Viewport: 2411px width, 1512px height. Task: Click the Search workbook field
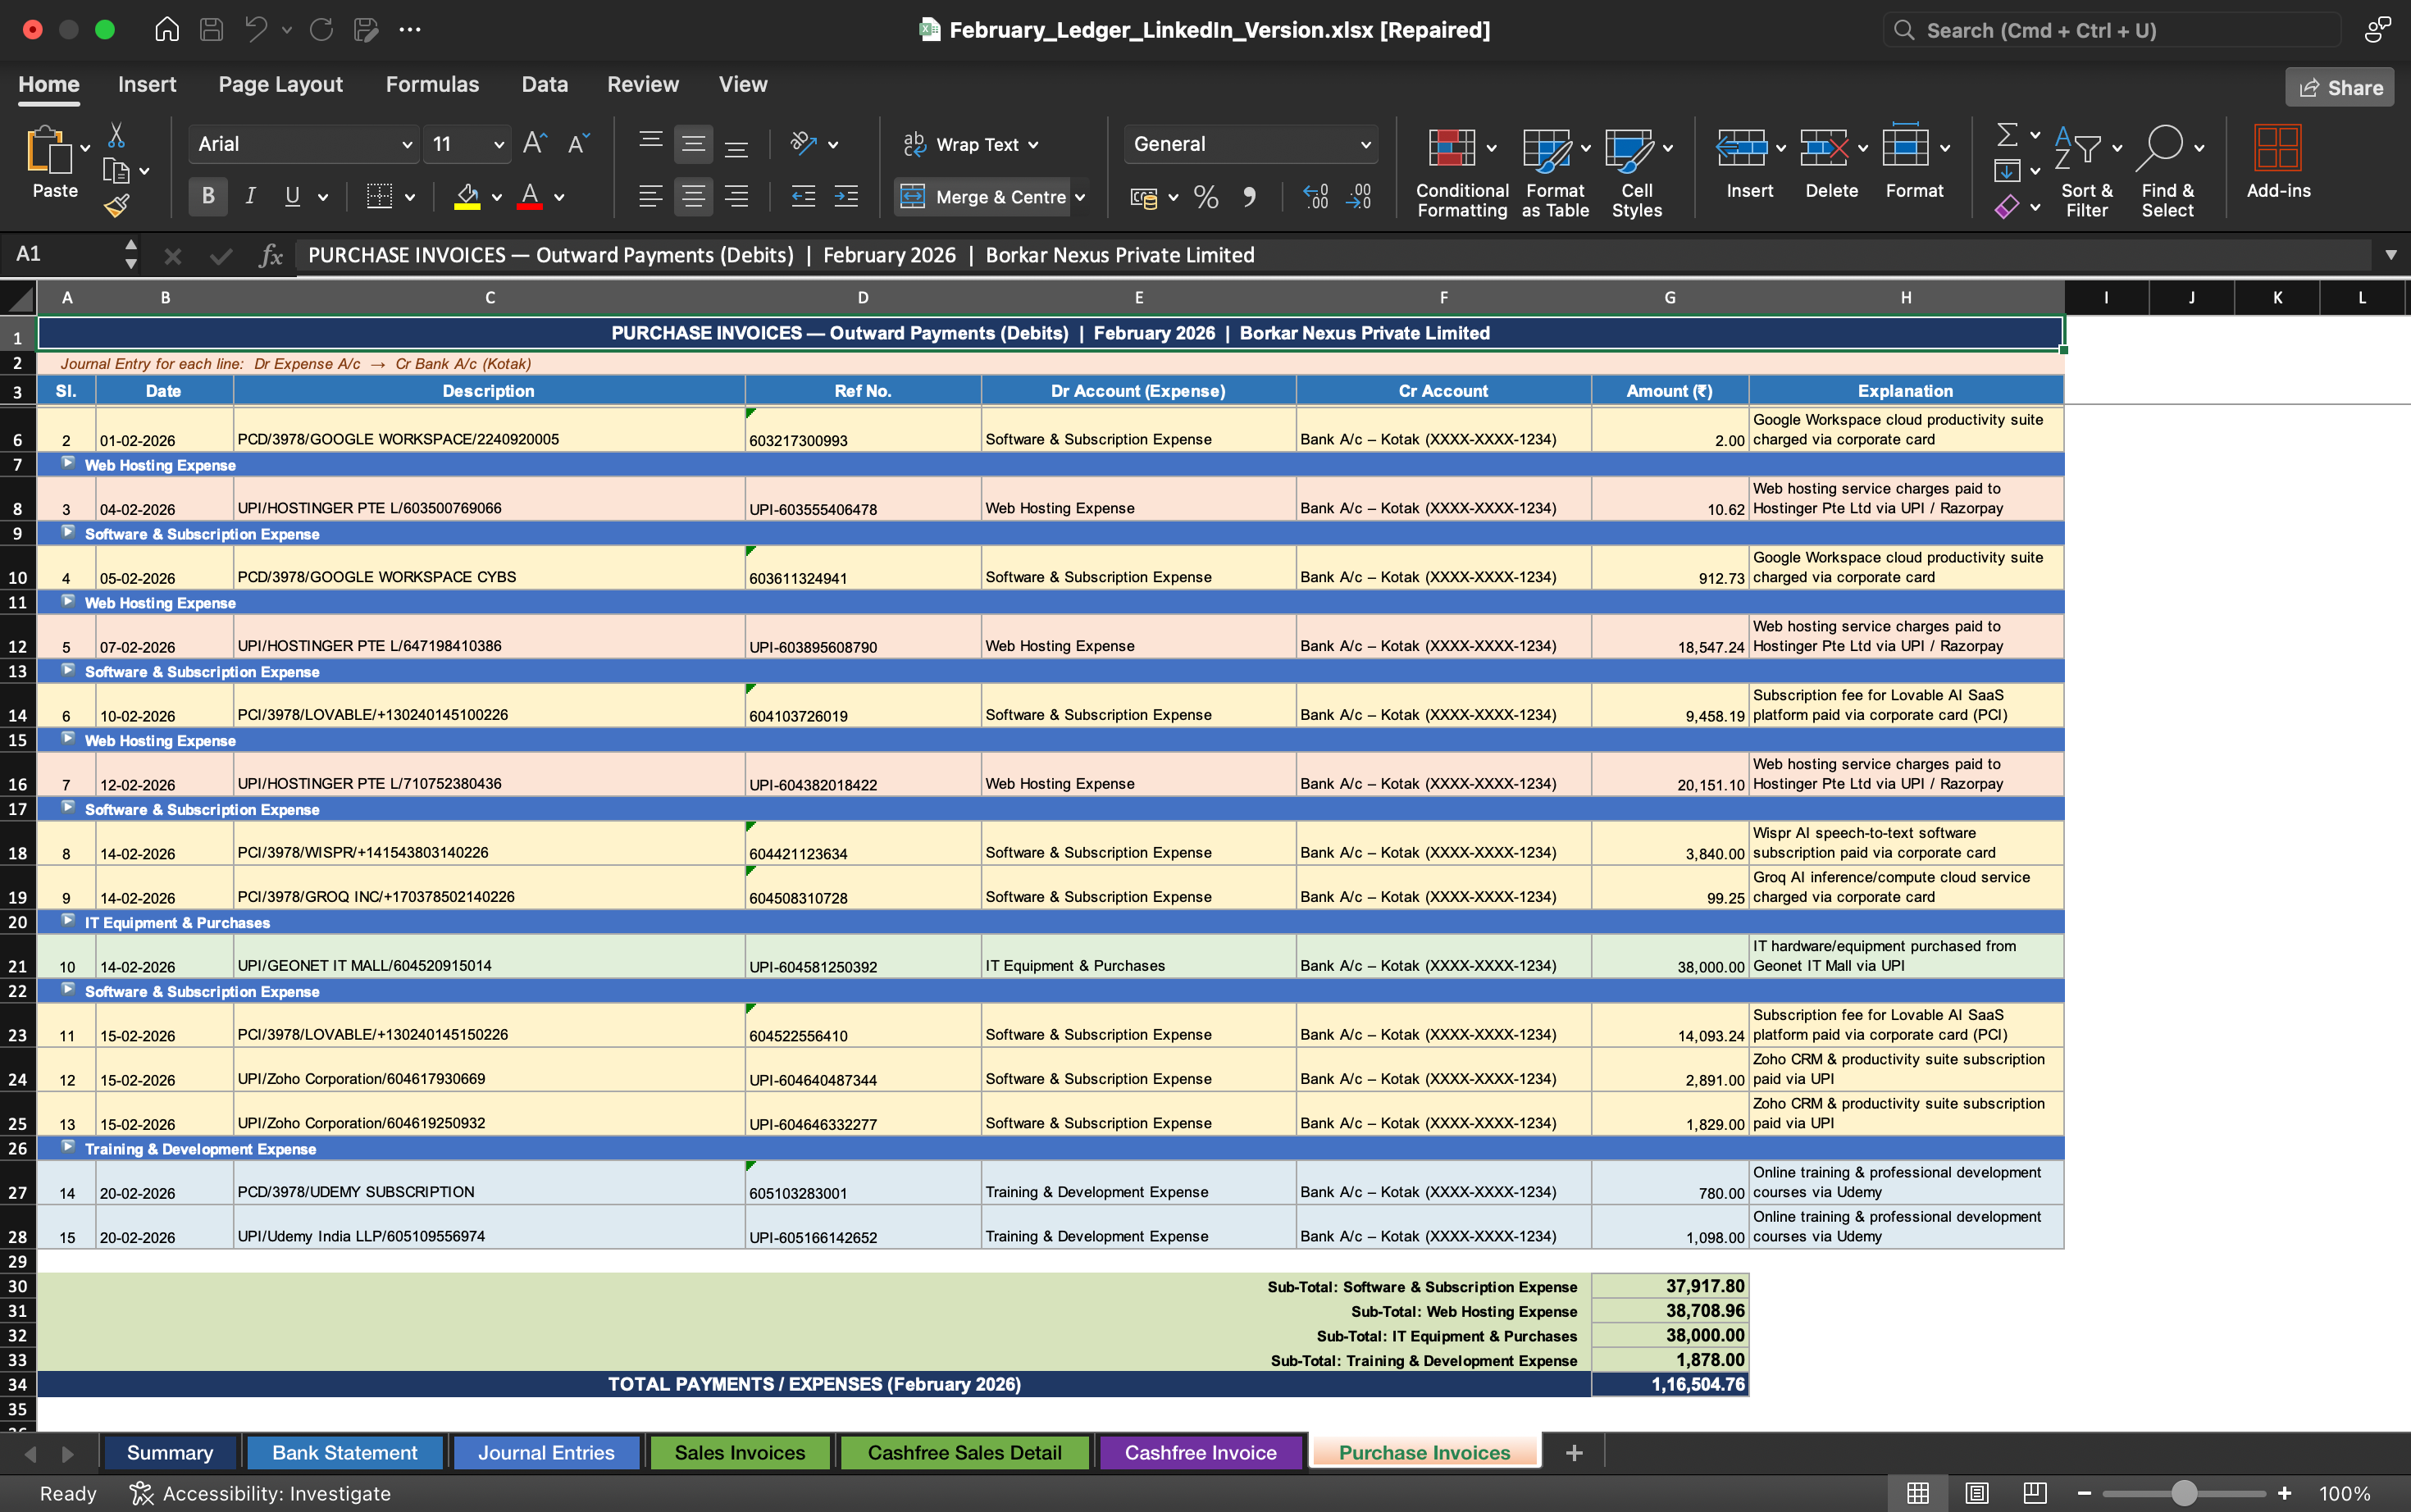point(2110,30)
